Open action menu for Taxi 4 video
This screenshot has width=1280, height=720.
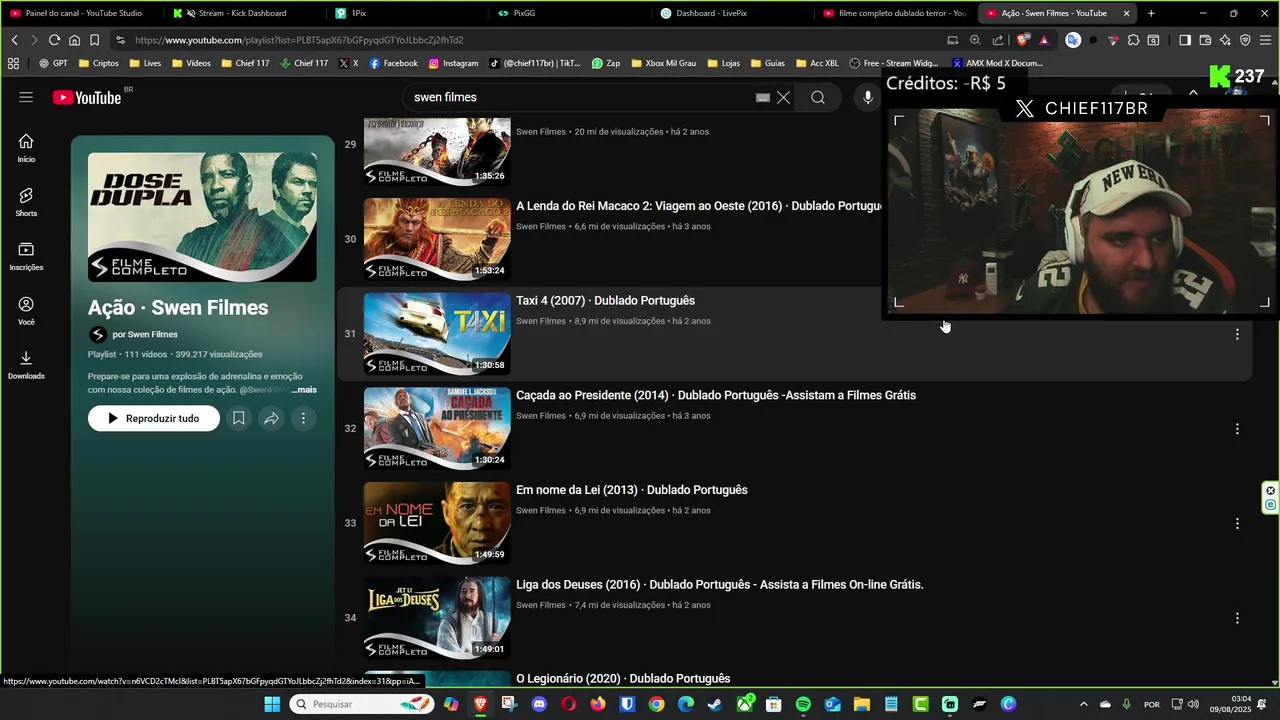click(1237, 334)
